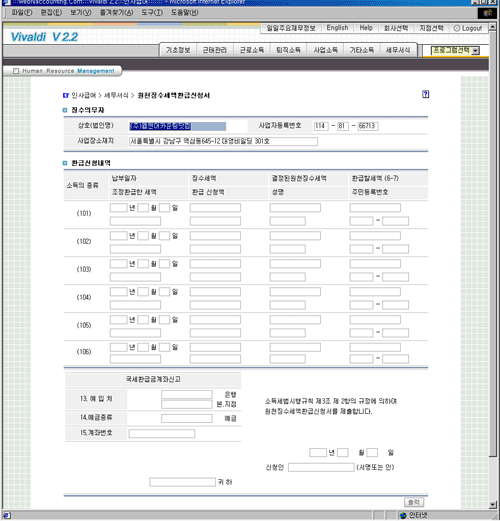Screen dimensions: 500x521
Task: Click the 결정된원천징수세액 field in row (102)
Action: 295,236
